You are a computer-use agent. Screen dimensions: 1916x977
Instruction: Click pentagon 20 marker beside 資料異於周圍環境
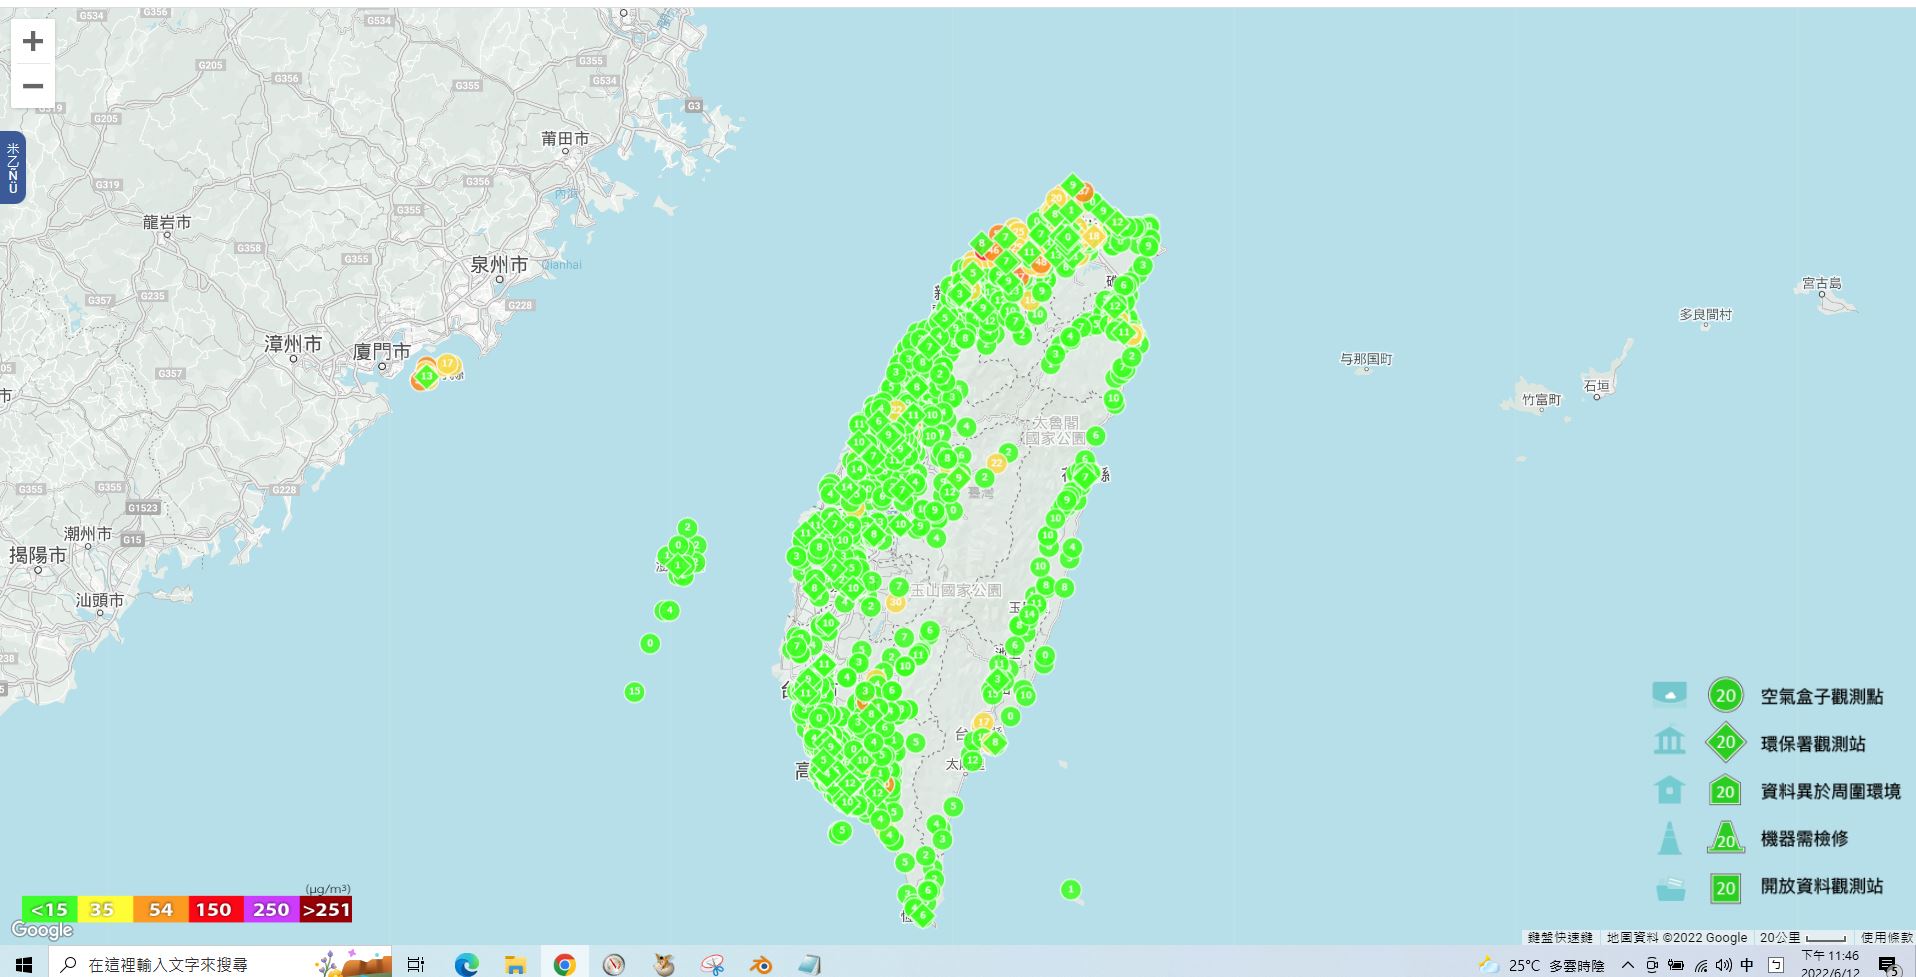(1725, 791)
